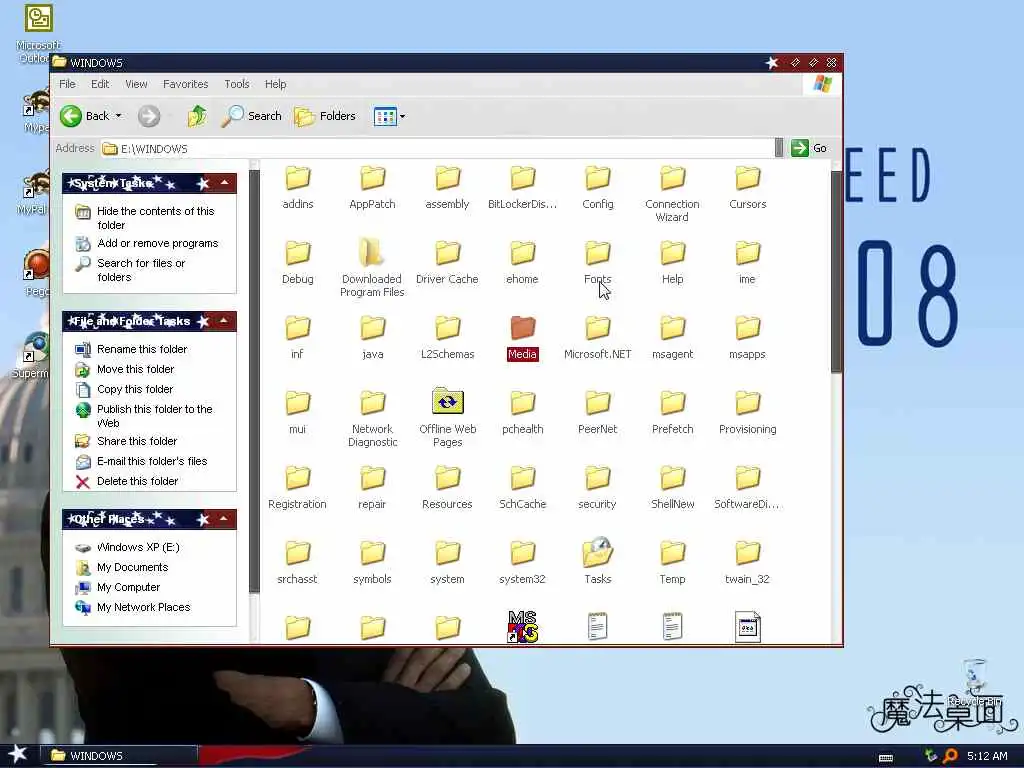The image size is (1024, 768).
Task: Click the Forward navigation arrow
Action: point(149,116)
